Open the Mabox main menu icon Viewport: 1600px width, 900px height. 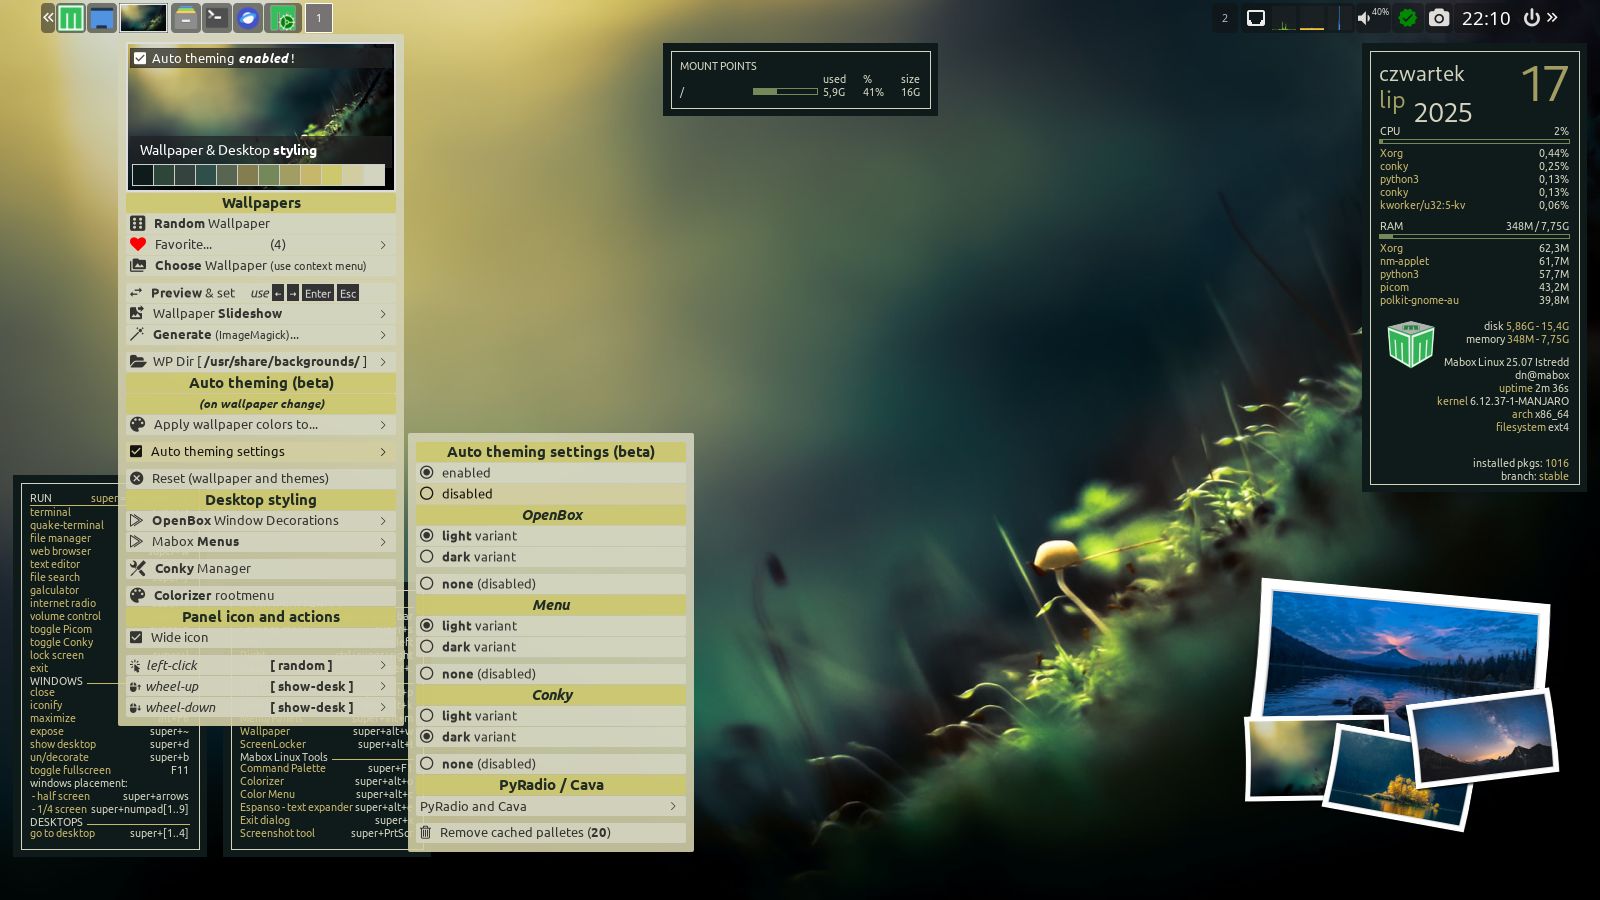click(x=71, y=18)
